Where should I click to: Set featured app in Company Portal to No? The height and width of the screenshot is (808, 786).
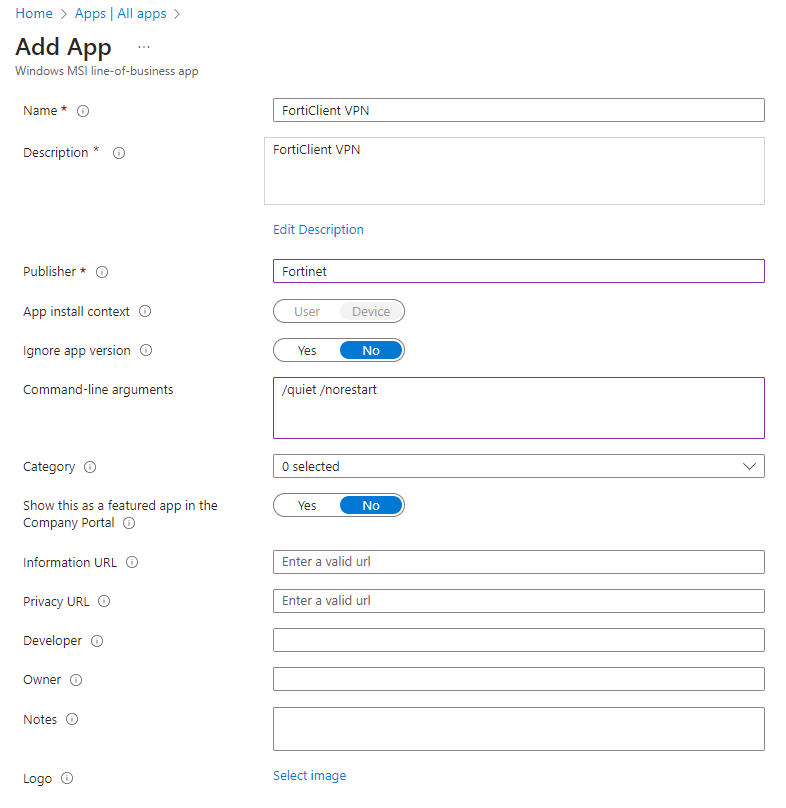(371, 506)
